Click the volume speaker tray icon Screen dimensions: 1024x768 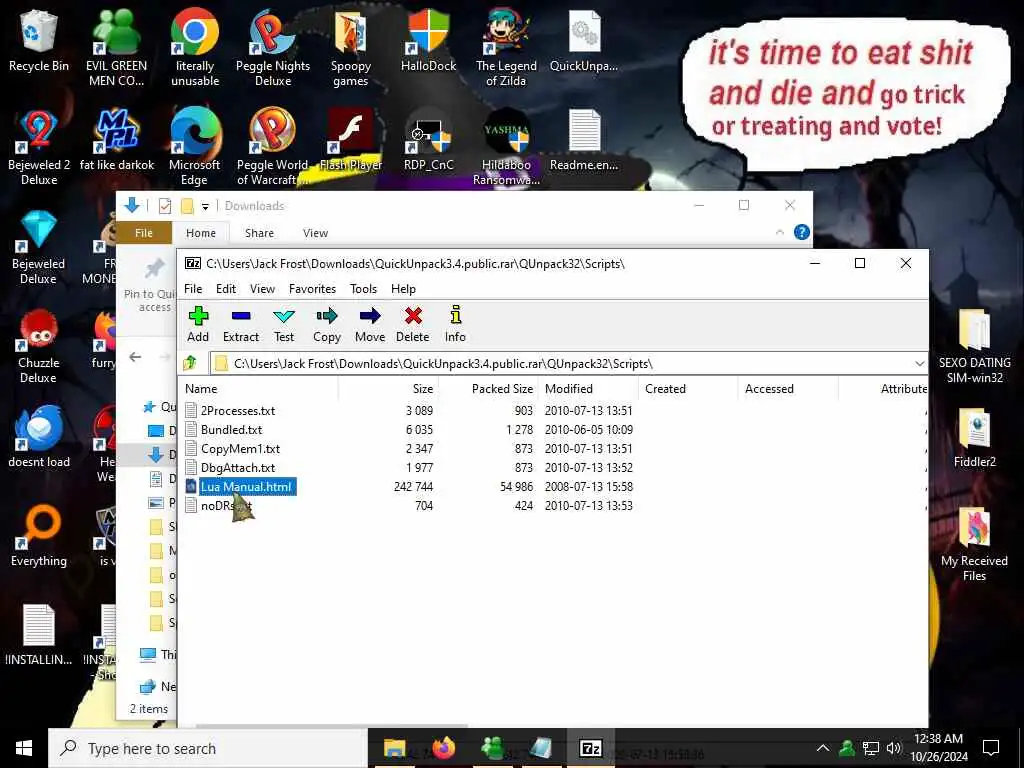click(894, 748)
